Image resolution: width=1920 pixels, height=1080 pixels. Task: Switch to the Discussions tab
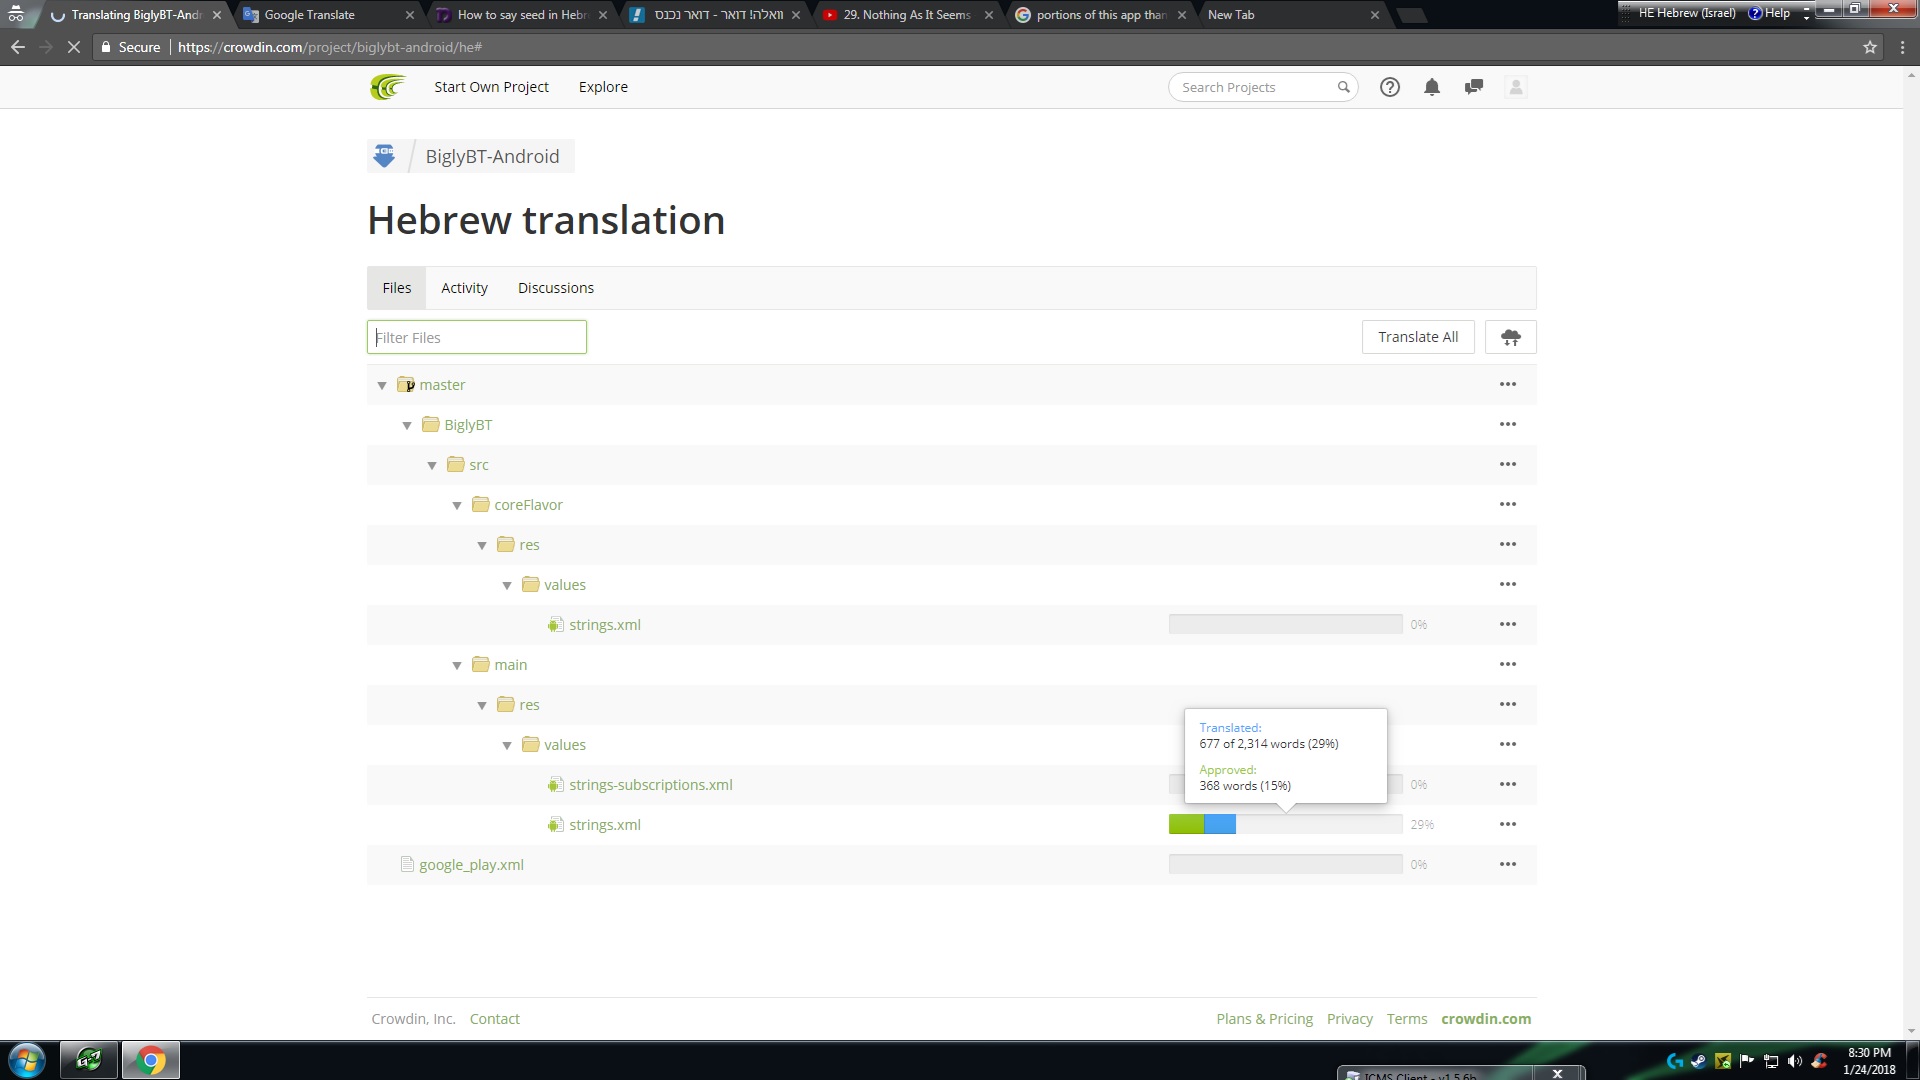556,288
